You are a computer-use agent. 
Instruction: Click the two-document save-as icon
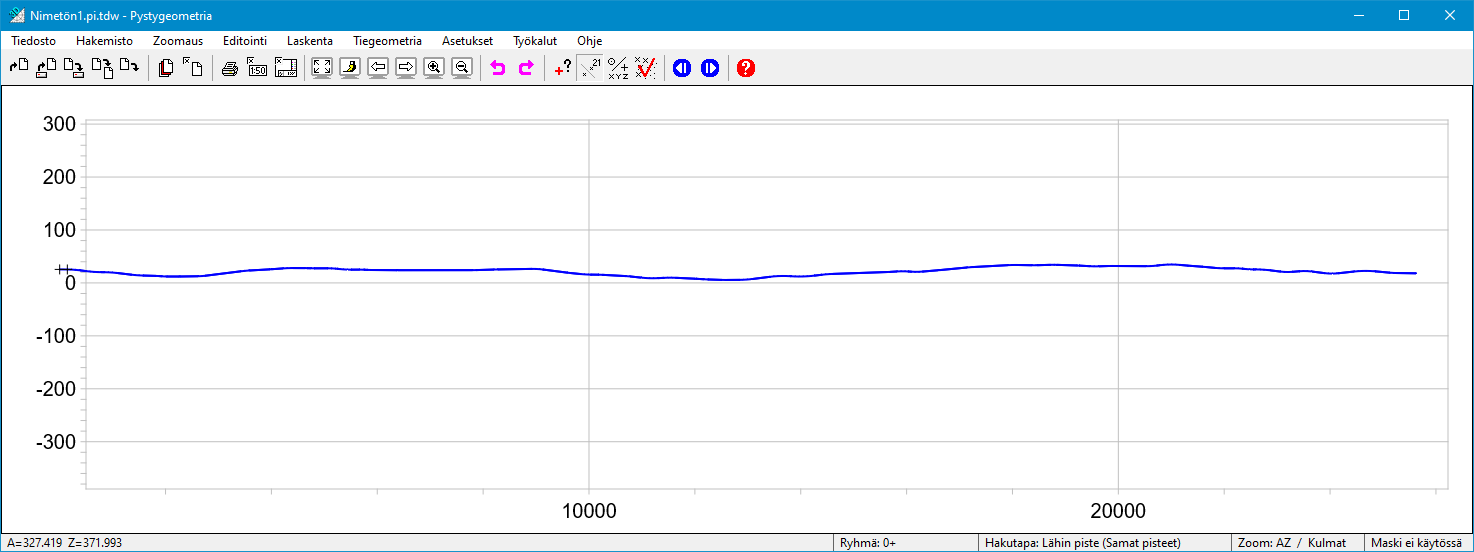[102, 68]
